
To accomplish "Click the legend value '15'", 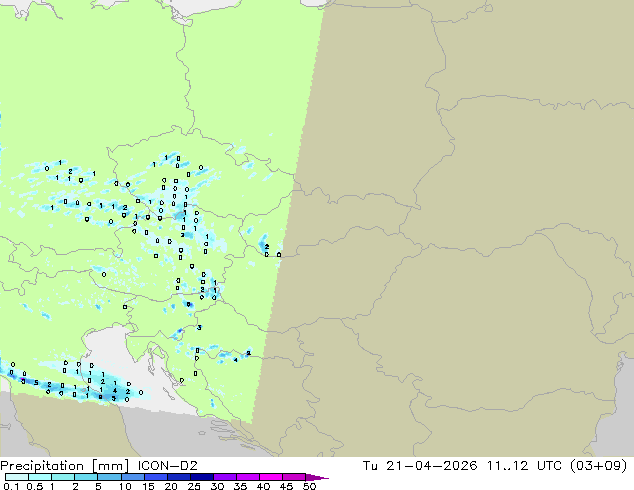I will click(x=148, y=486).
